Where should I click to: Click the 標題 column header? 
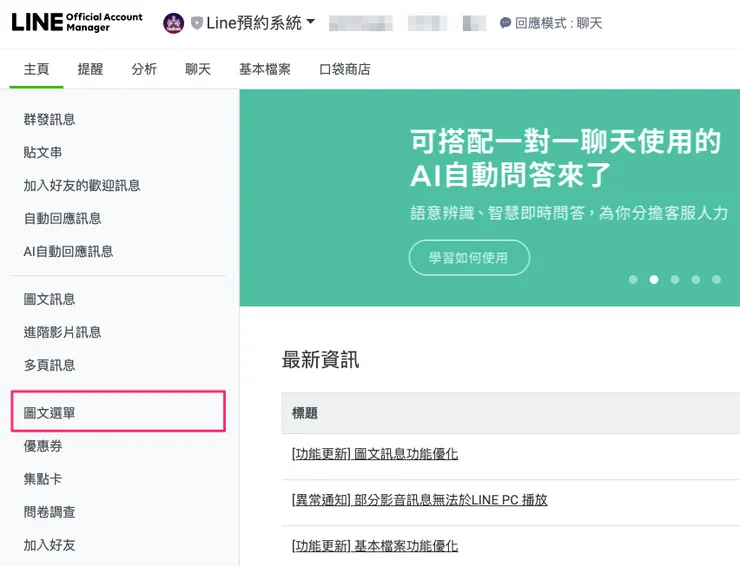coord(305,413)
